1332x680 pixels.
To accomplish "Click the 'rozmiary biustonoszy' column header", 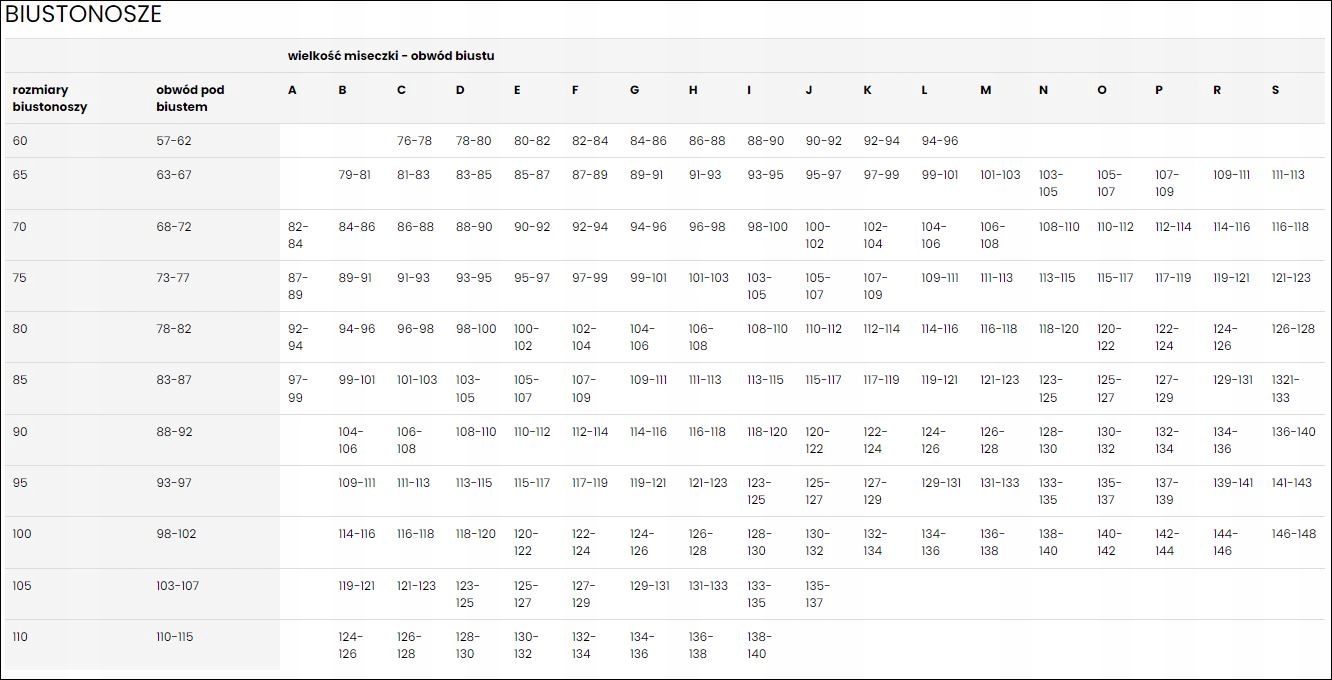I will 50,98.
